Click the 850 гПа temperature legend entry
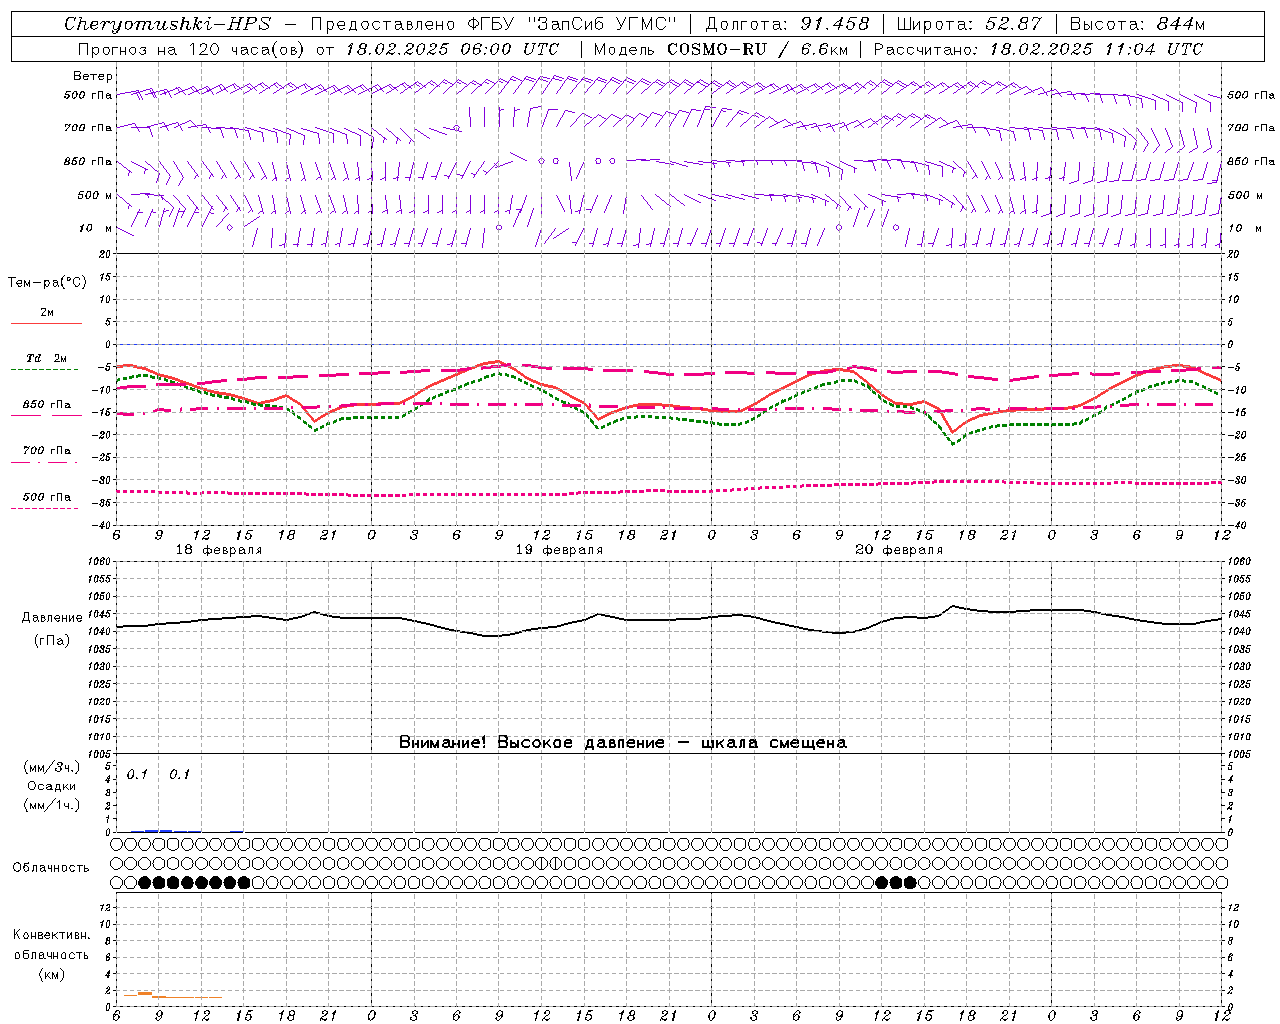Viewport: 1280px width, 1024px height. point(47,405)
